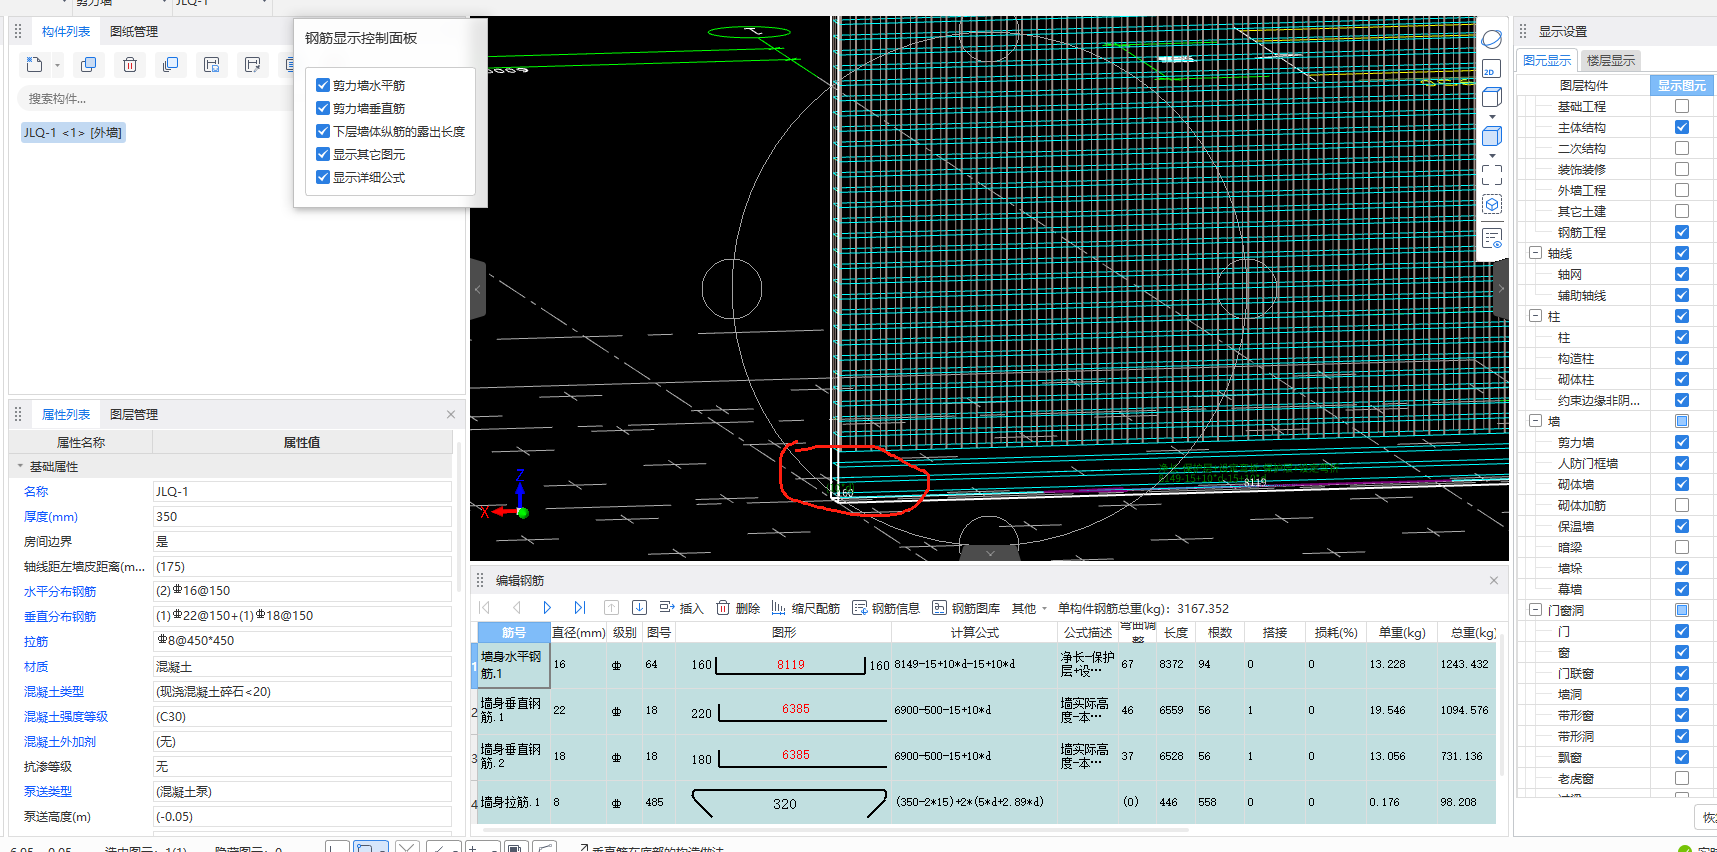This screenshot has width=1717, height=852.
Task: Close the 编辑钢筋 panel
Action: click(1494, 580)
